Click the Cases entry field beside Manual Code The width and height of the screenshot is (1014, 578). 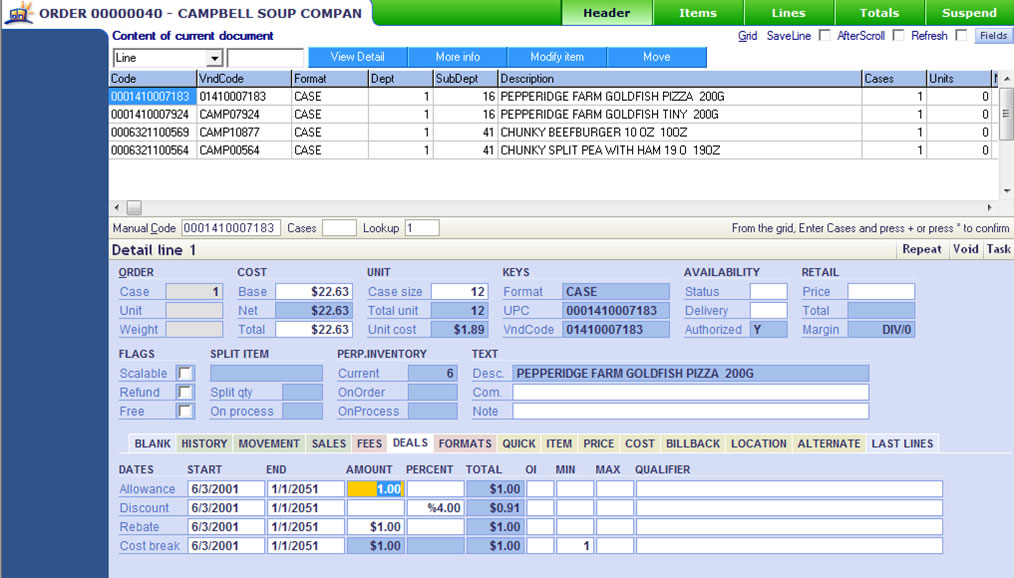(x=339, y=228)
